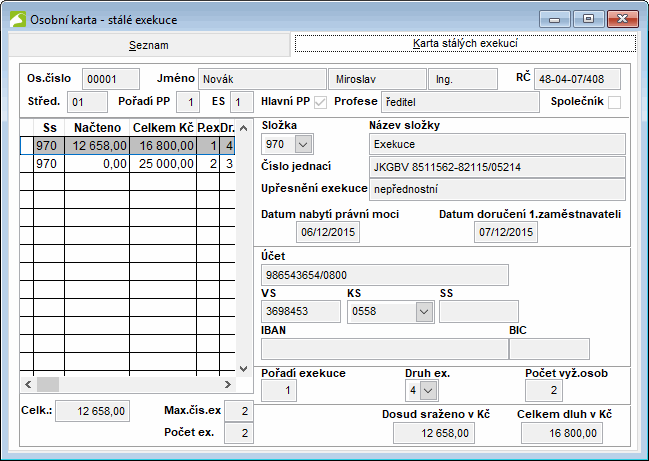Minimize the Osobní karta window
This screenshot has height=461, width=649.
click(x=555, y=18)
